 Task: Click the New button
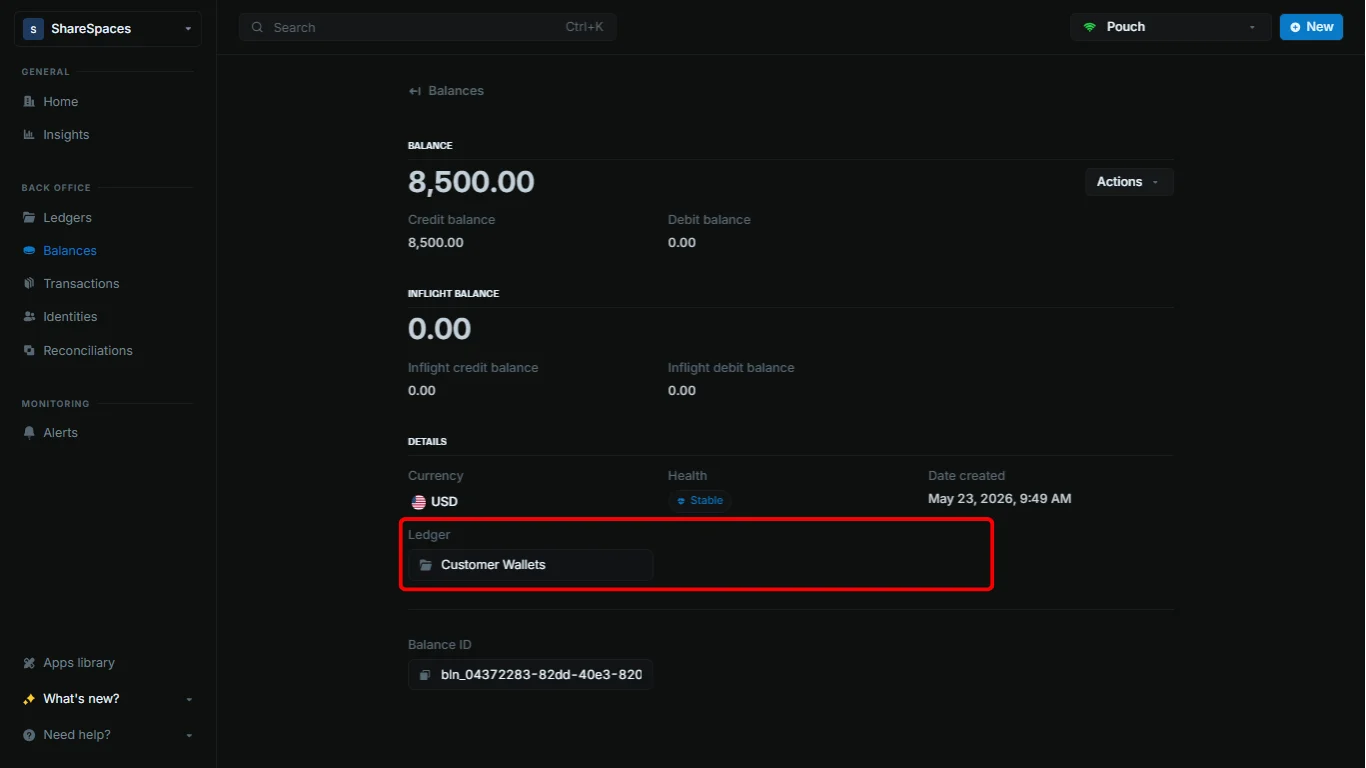1311,27
